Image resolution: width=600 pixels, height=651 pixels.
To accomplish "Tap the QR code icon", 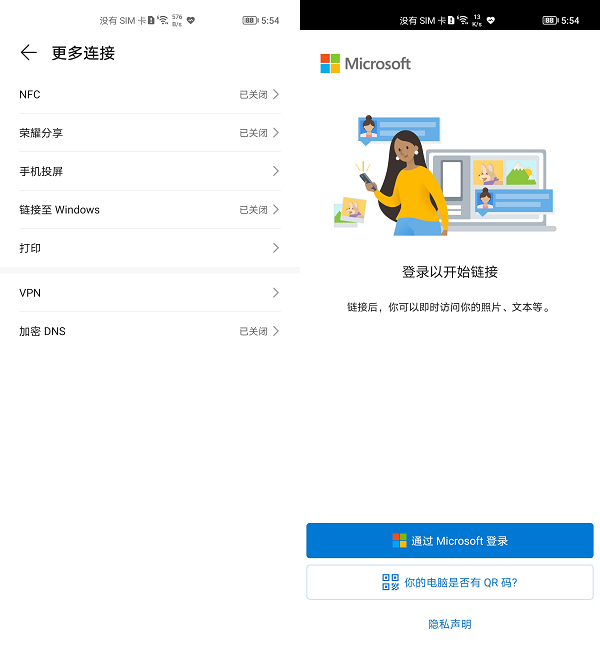I will [x=390, y=582].
